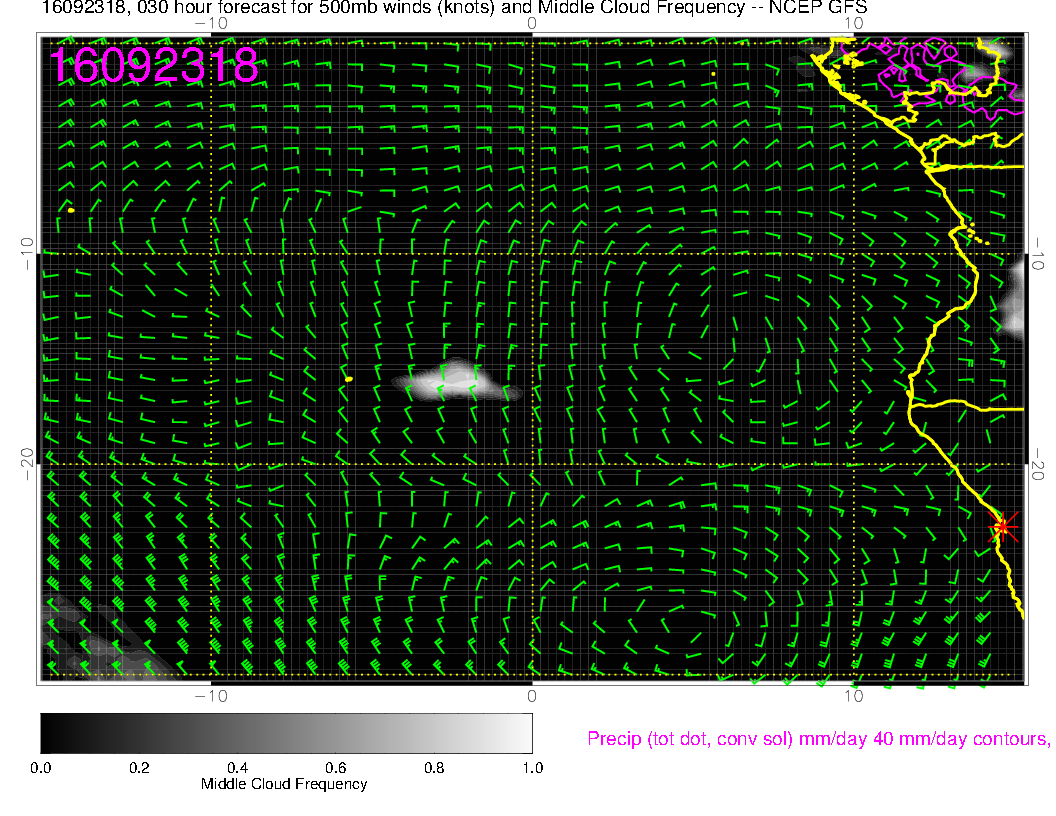Image resolution: width=1056 pixels, height=816 pixels.
Task: Click the yellow island dot near left map edge
Action: tap(71, 210)
